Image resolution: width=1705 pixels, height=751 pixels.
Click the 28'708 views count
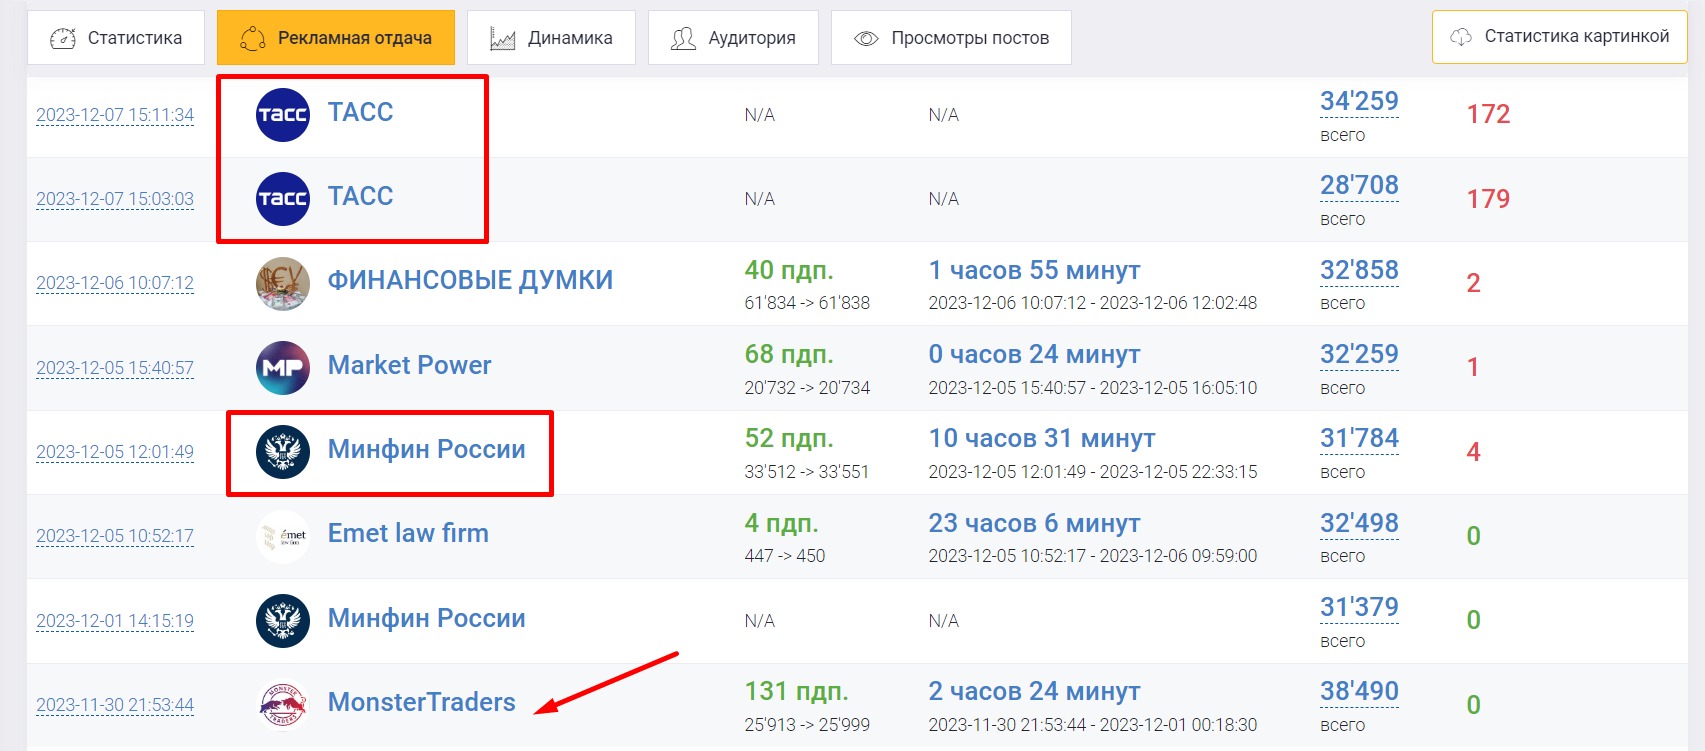(1359, 185)
